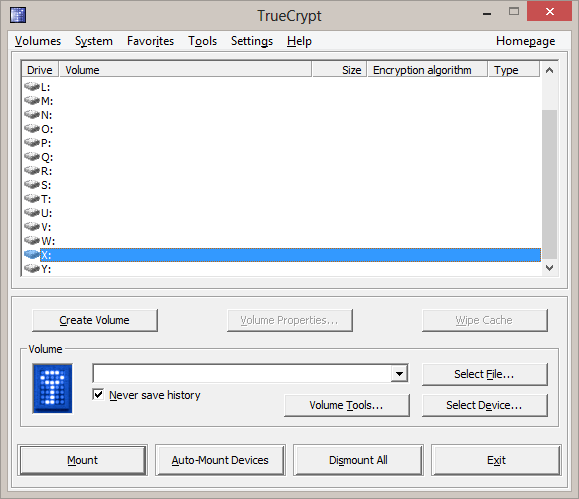Click the Encryption algorithm column header
The width and height of the screenshot is (579, 499).
[427, 70]
